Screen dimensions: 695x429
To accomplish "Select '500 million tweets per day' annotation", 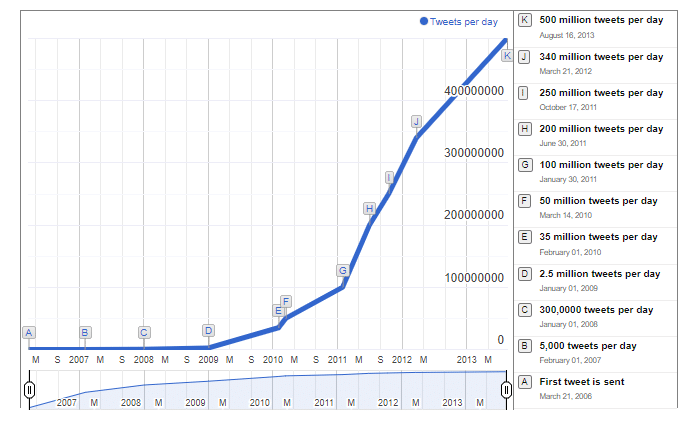I will [601, 20].
